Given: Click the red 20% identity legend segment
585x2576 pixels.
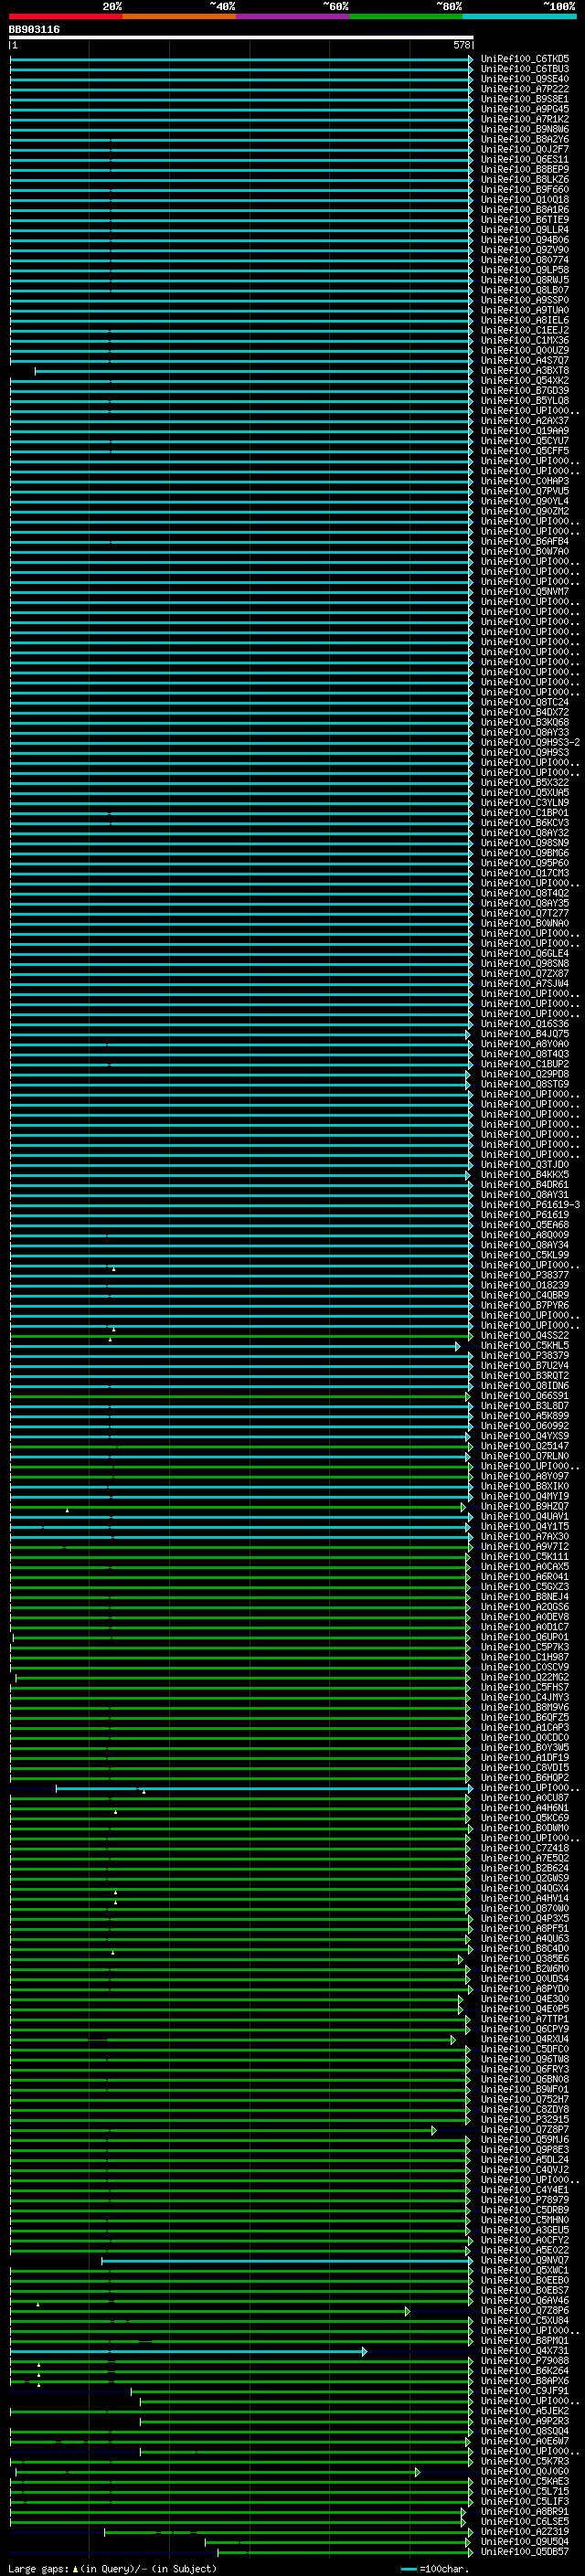Looking at the screenshot, I should click(x=66, y=16).
